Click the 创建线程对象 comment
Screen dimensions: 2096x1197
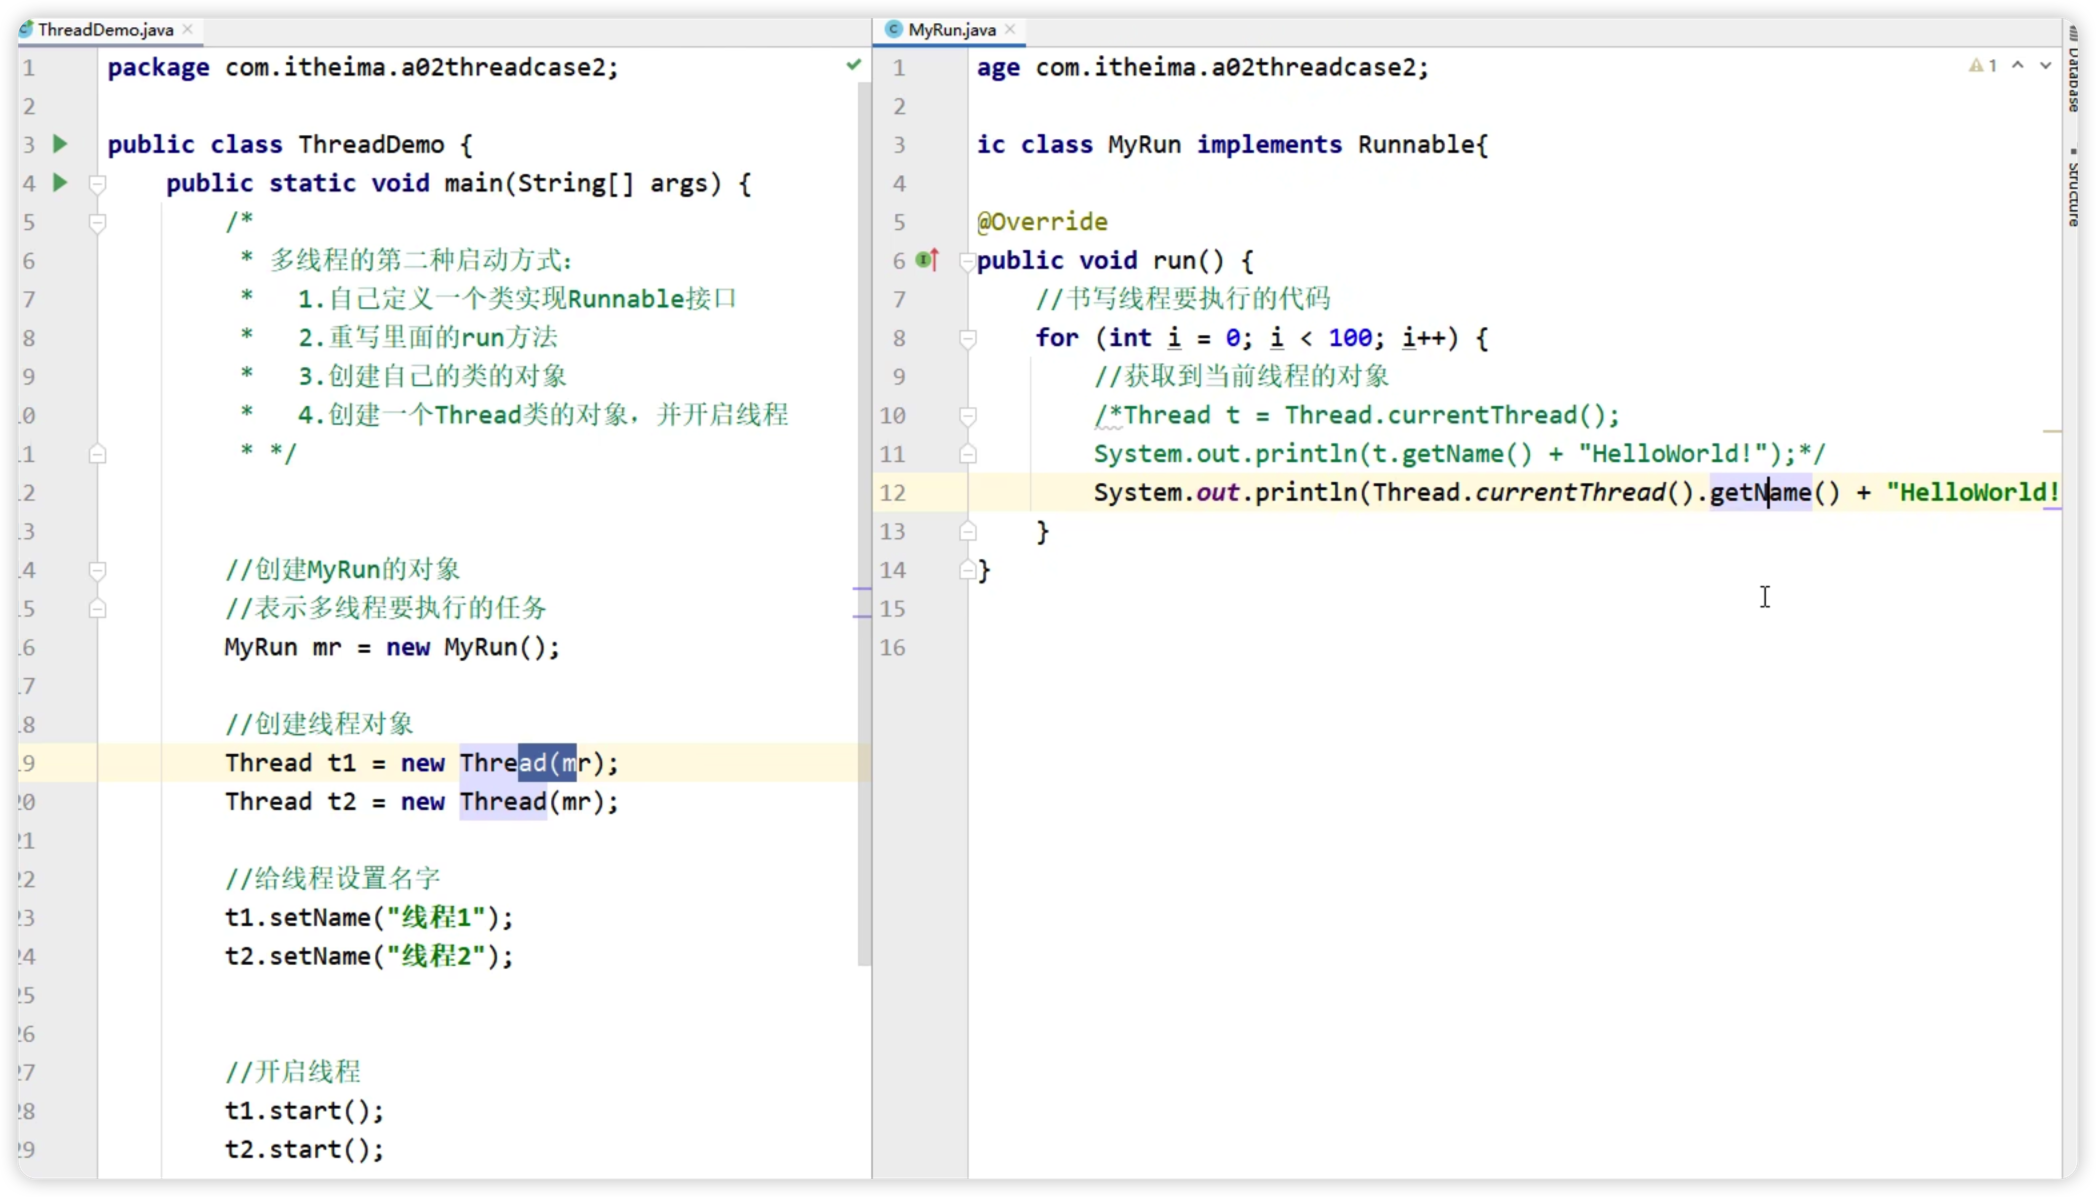coord(319,724)
